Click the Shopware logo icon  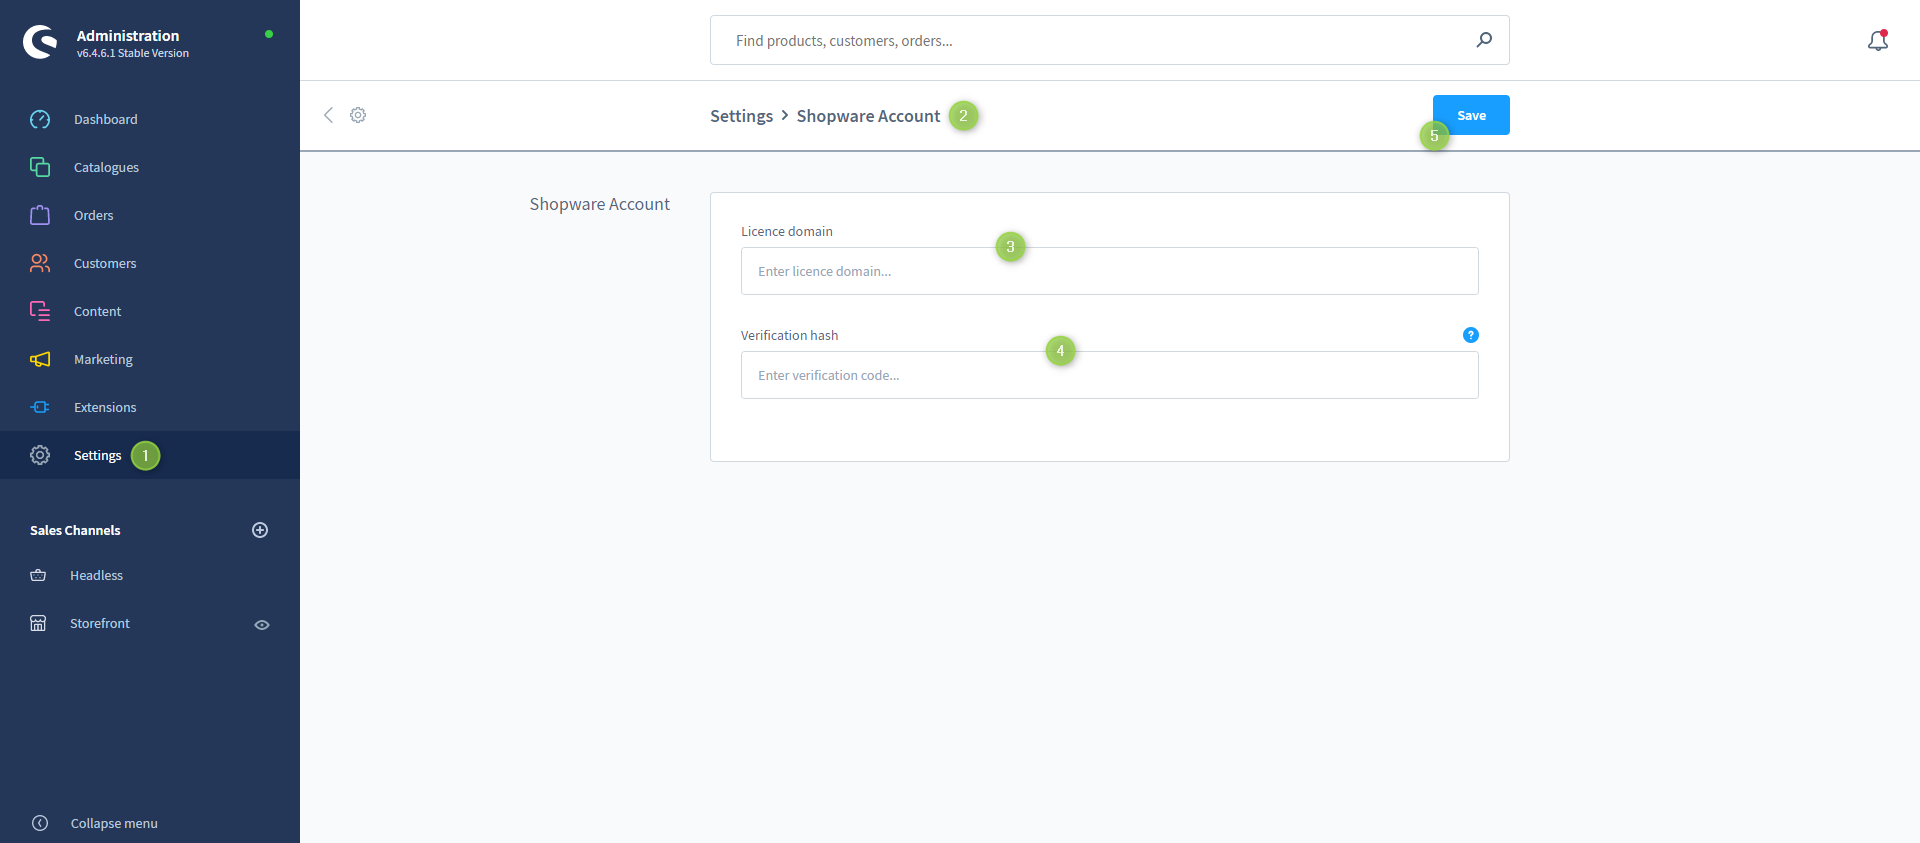click(x=40, y=42)
